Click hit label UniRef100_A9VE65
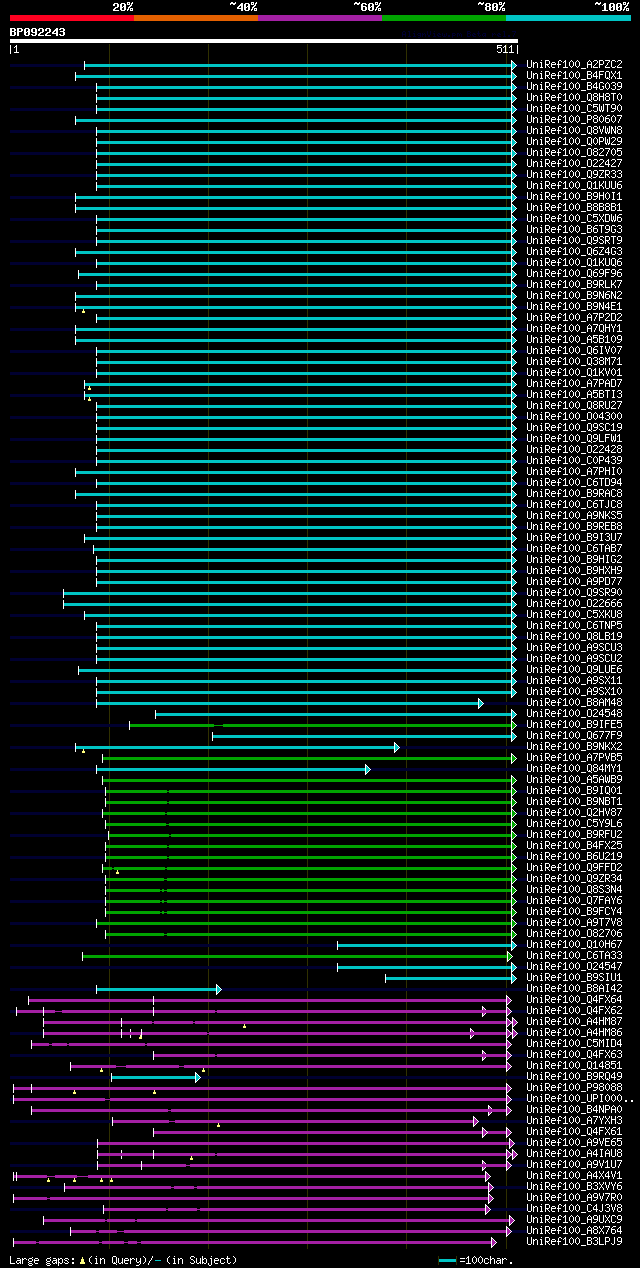Screen dimensions: 640x1268 pyautogui.click(x=574, y=1142)
